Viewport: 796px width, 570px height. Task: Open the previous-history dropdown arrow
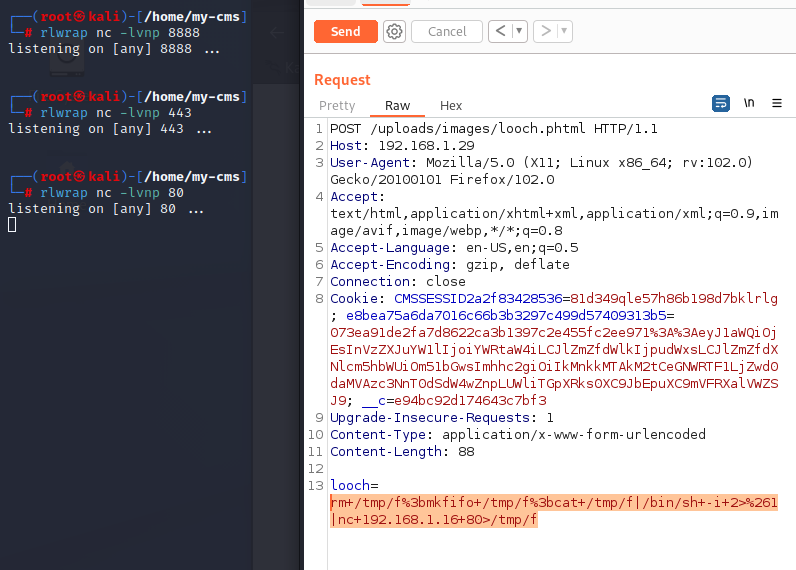519,31
